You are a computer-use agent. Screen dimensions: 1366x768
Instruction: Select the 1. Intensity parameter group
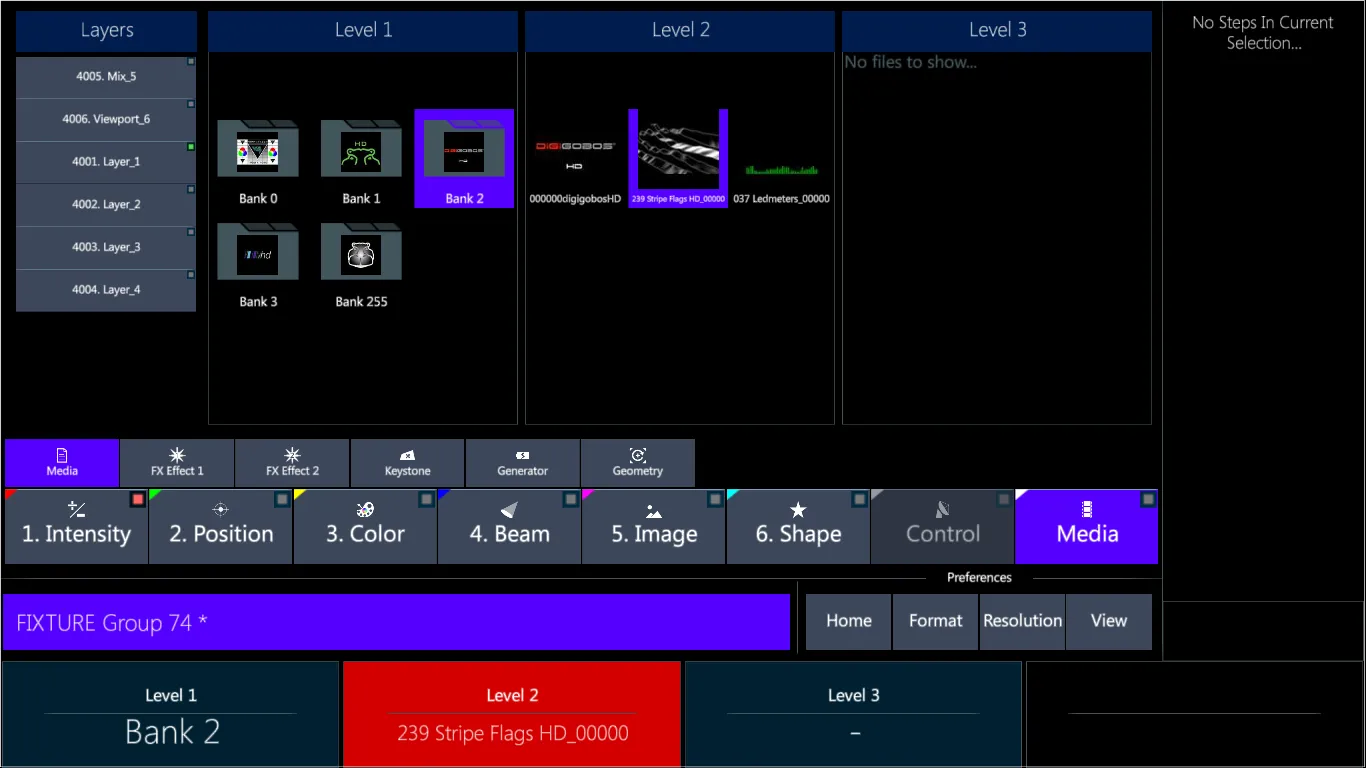(76, 526)
